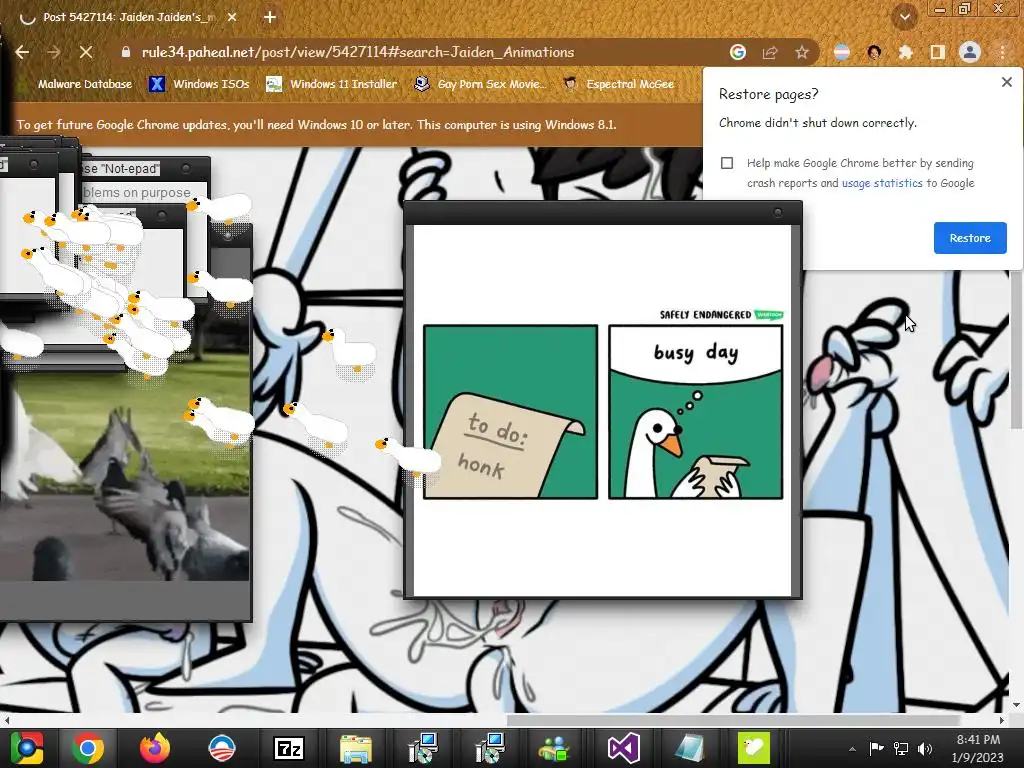This screenshot has width=1024, height=768.
Task: Click the horizontal page scrollbar
Action: 733,720
